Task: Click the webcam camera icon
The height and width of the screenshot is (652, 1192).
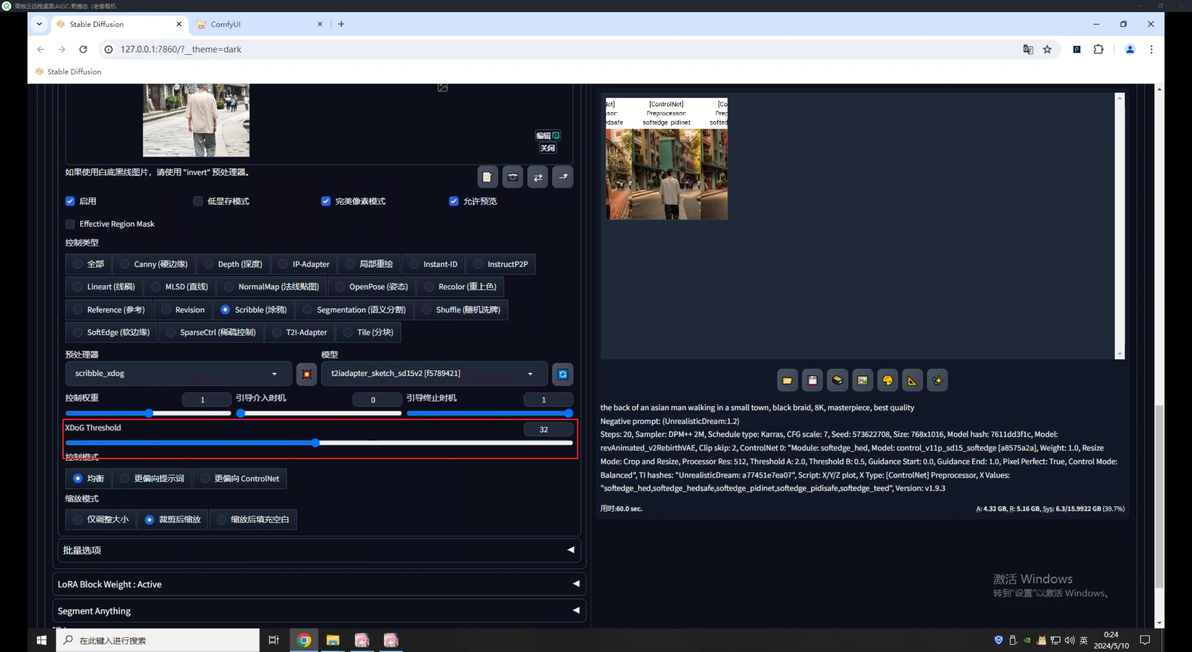Action: [512, 177]
